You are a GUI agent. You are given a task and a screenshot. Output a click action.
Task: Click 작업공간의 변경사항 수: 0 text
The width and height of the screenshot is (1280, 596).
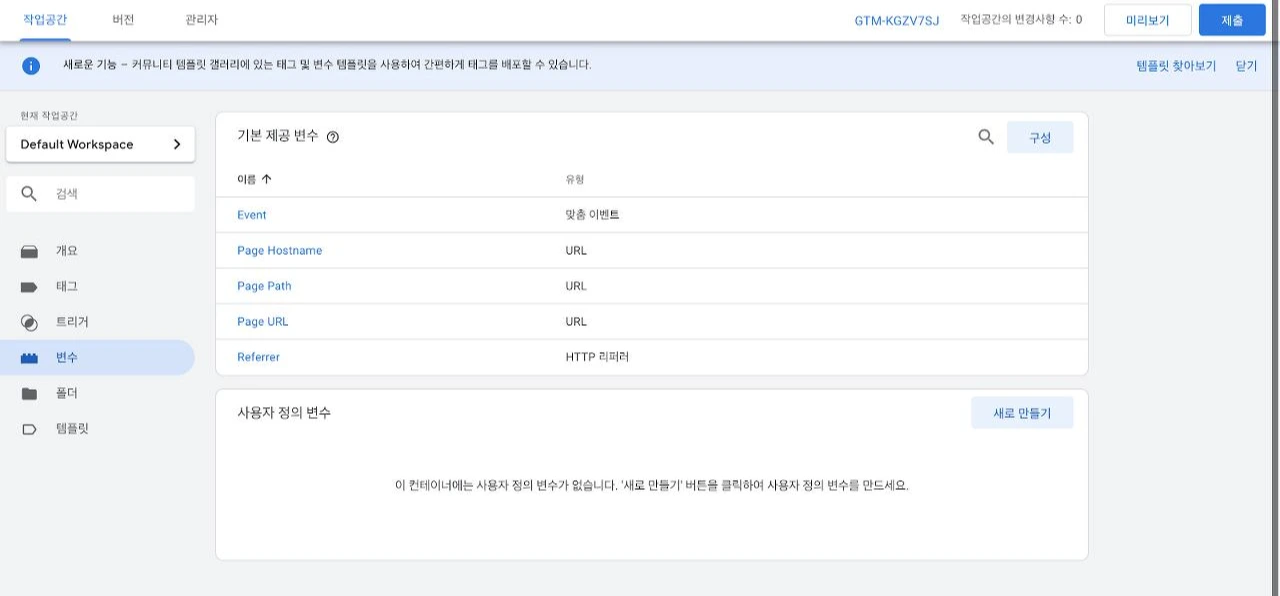[x=1021, y=20]
